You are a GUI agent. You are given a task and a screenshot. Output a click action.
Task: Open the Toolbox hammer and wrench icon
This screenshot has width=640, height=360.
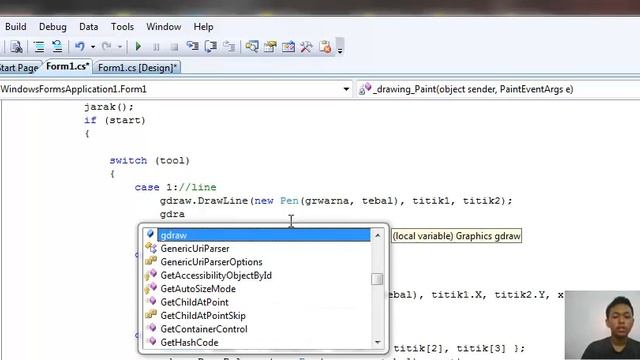[307, 47]
